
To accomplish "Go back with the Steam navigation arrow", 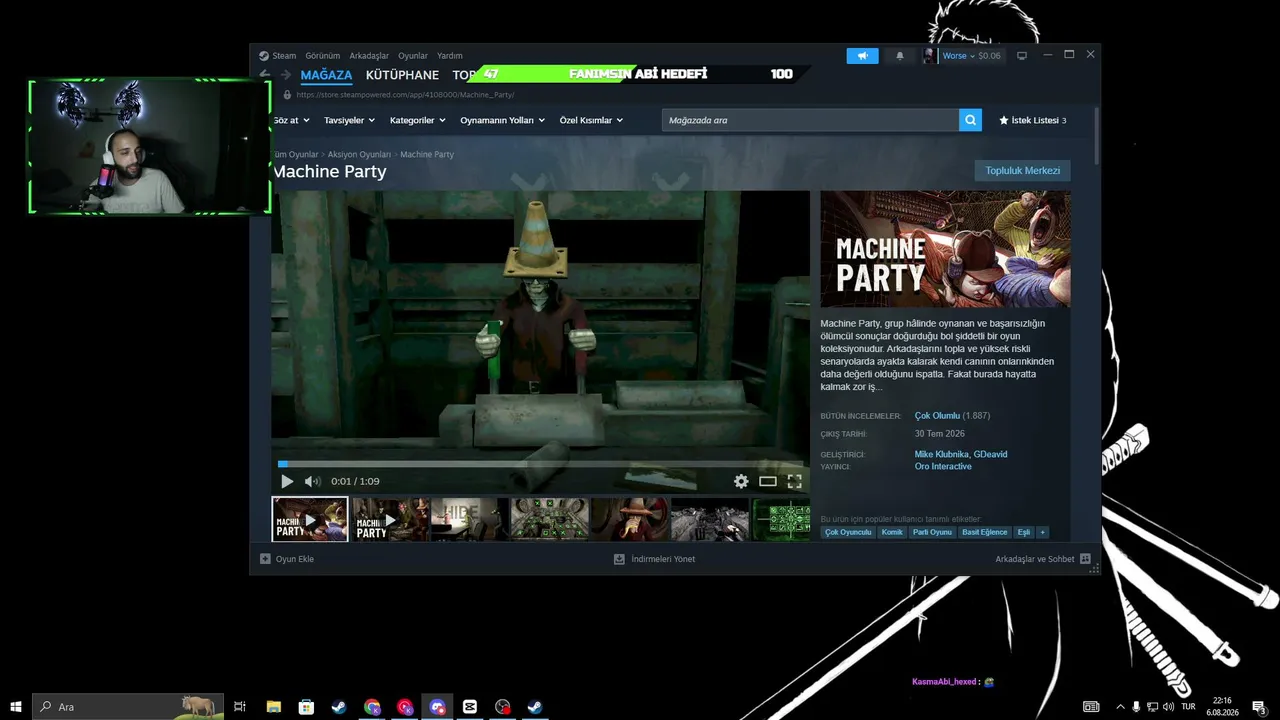I will click(x=265, y=75).
